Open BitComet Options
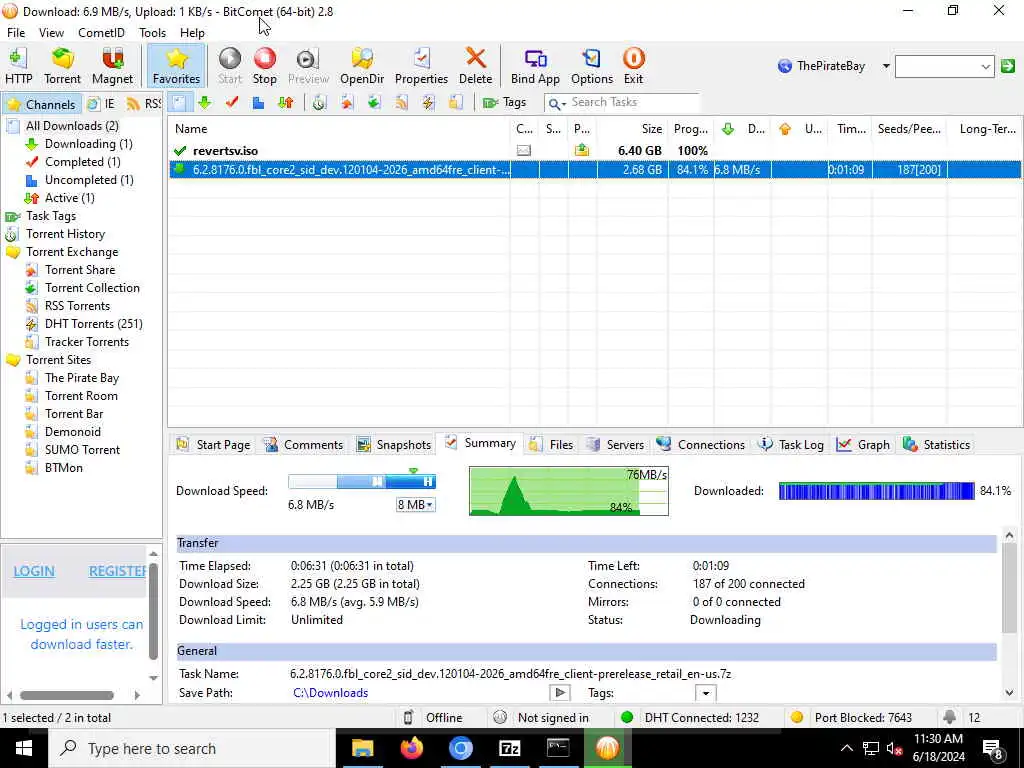The height and width of the screenshot is (768, 1024). pos(592,66)
